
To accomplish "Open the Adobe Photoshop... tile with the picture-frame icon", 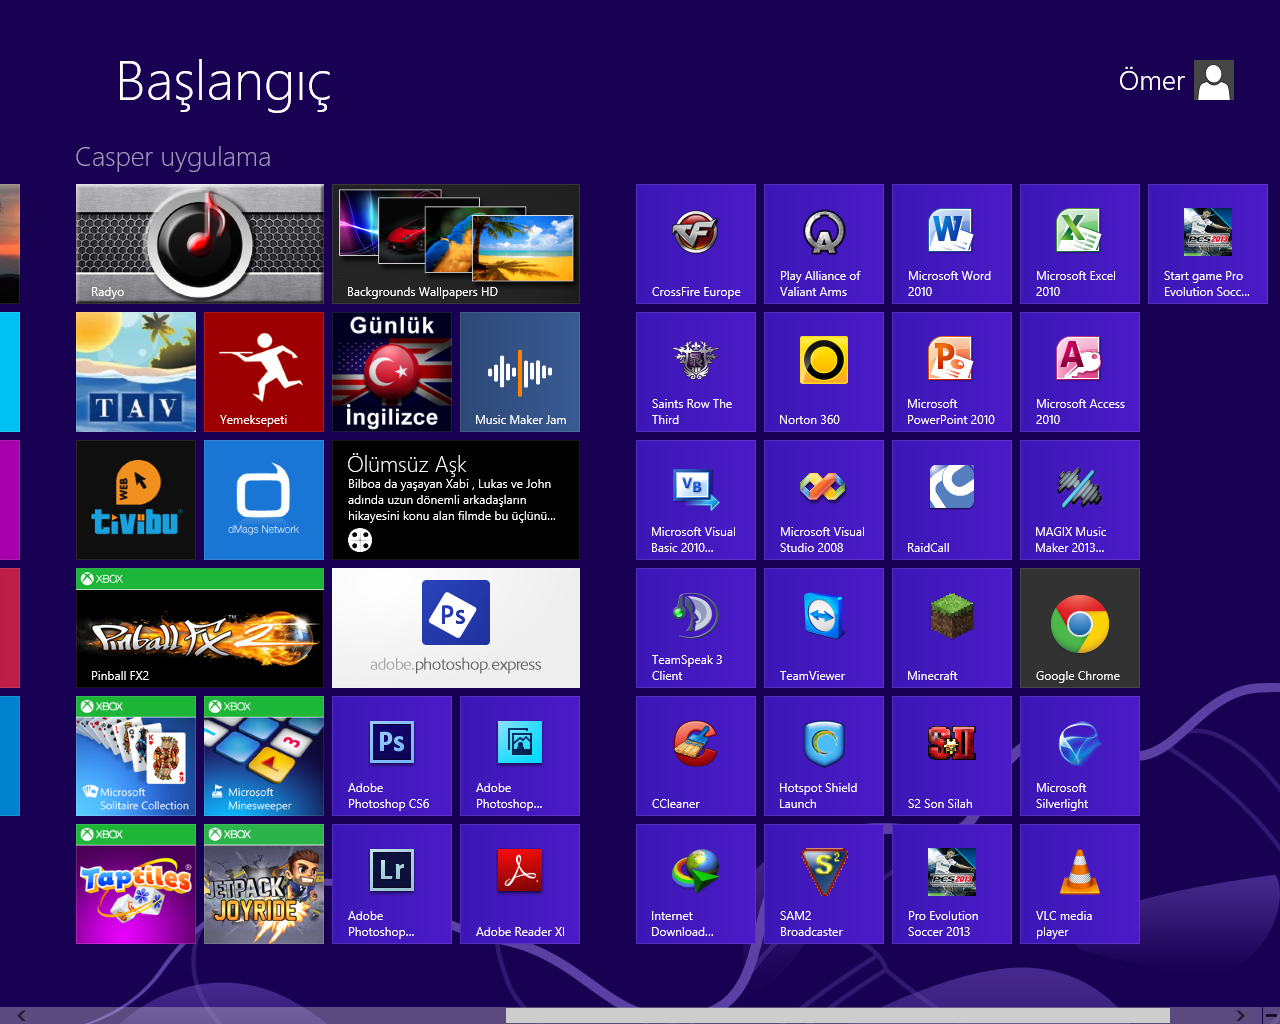I will click(520, 756).
